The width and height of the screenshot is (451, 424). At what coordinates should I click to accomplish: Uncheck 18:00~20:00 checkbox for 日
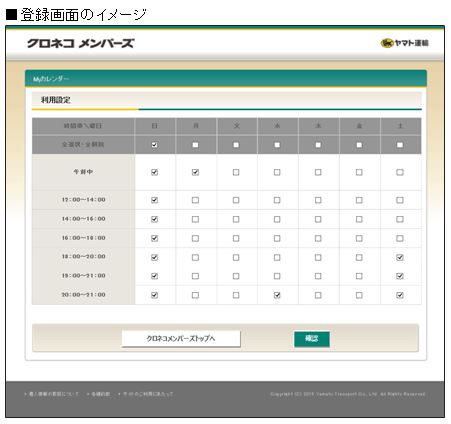point(154,257)
